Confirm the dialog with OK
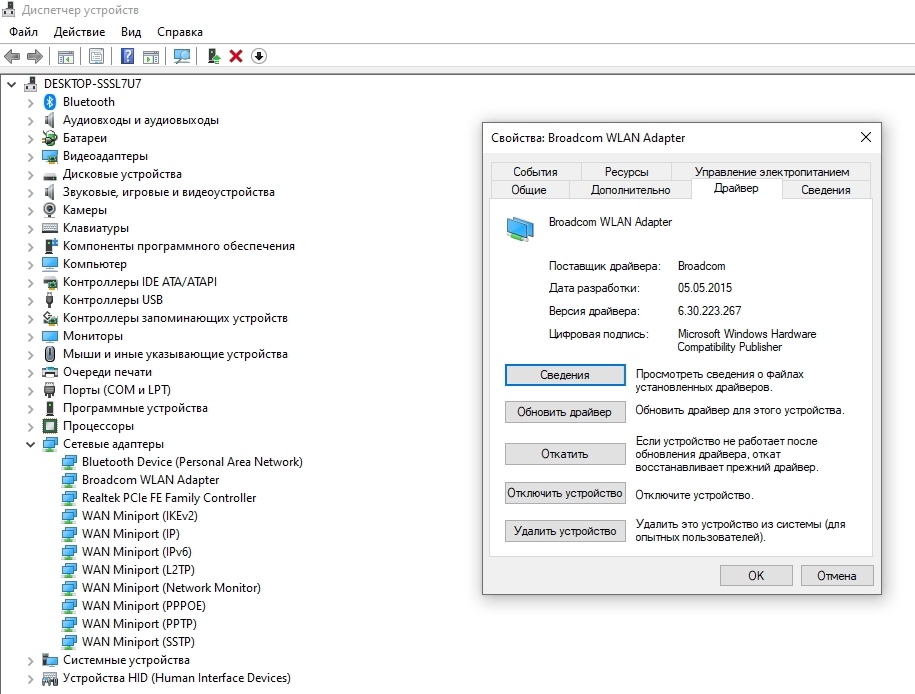 (x=756, y=576)
